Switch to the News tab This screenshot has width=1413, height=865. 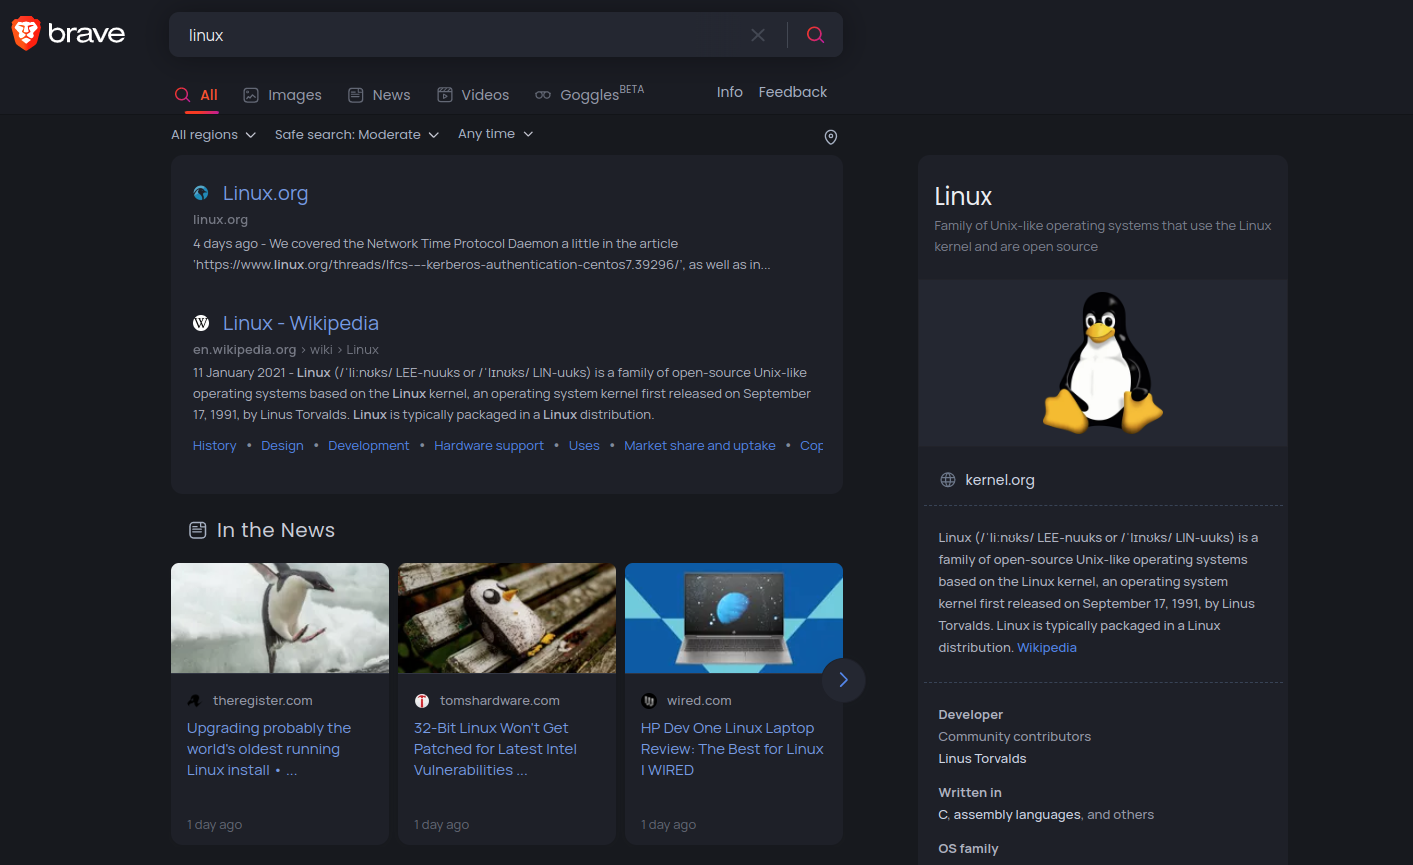tap(379, 95)
